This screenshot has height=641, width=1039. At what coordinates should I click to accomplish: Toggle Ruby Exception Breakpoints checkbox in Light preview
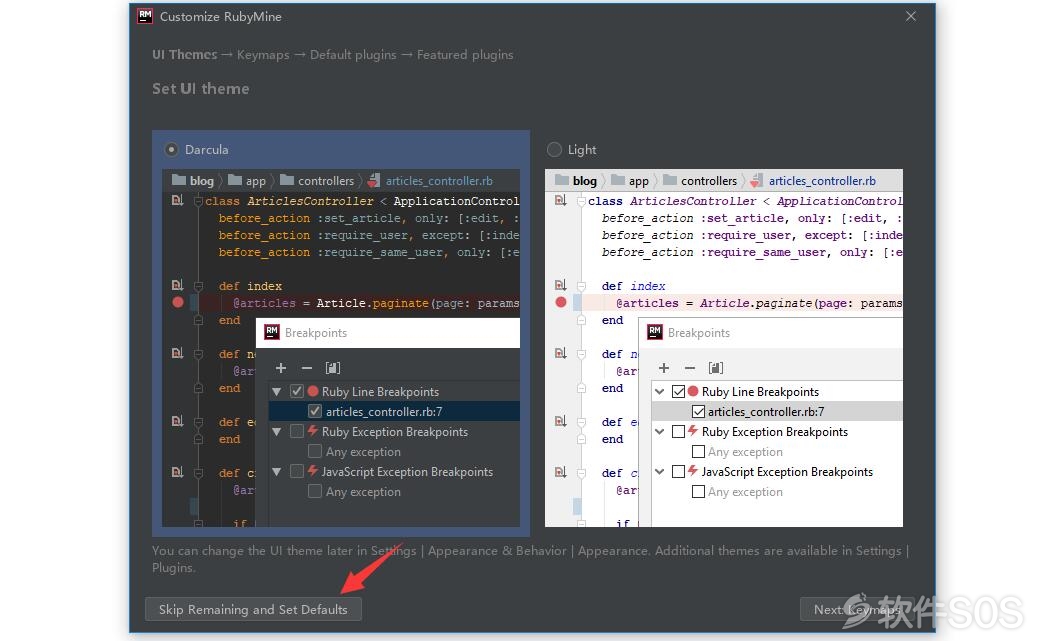[679, 432]
